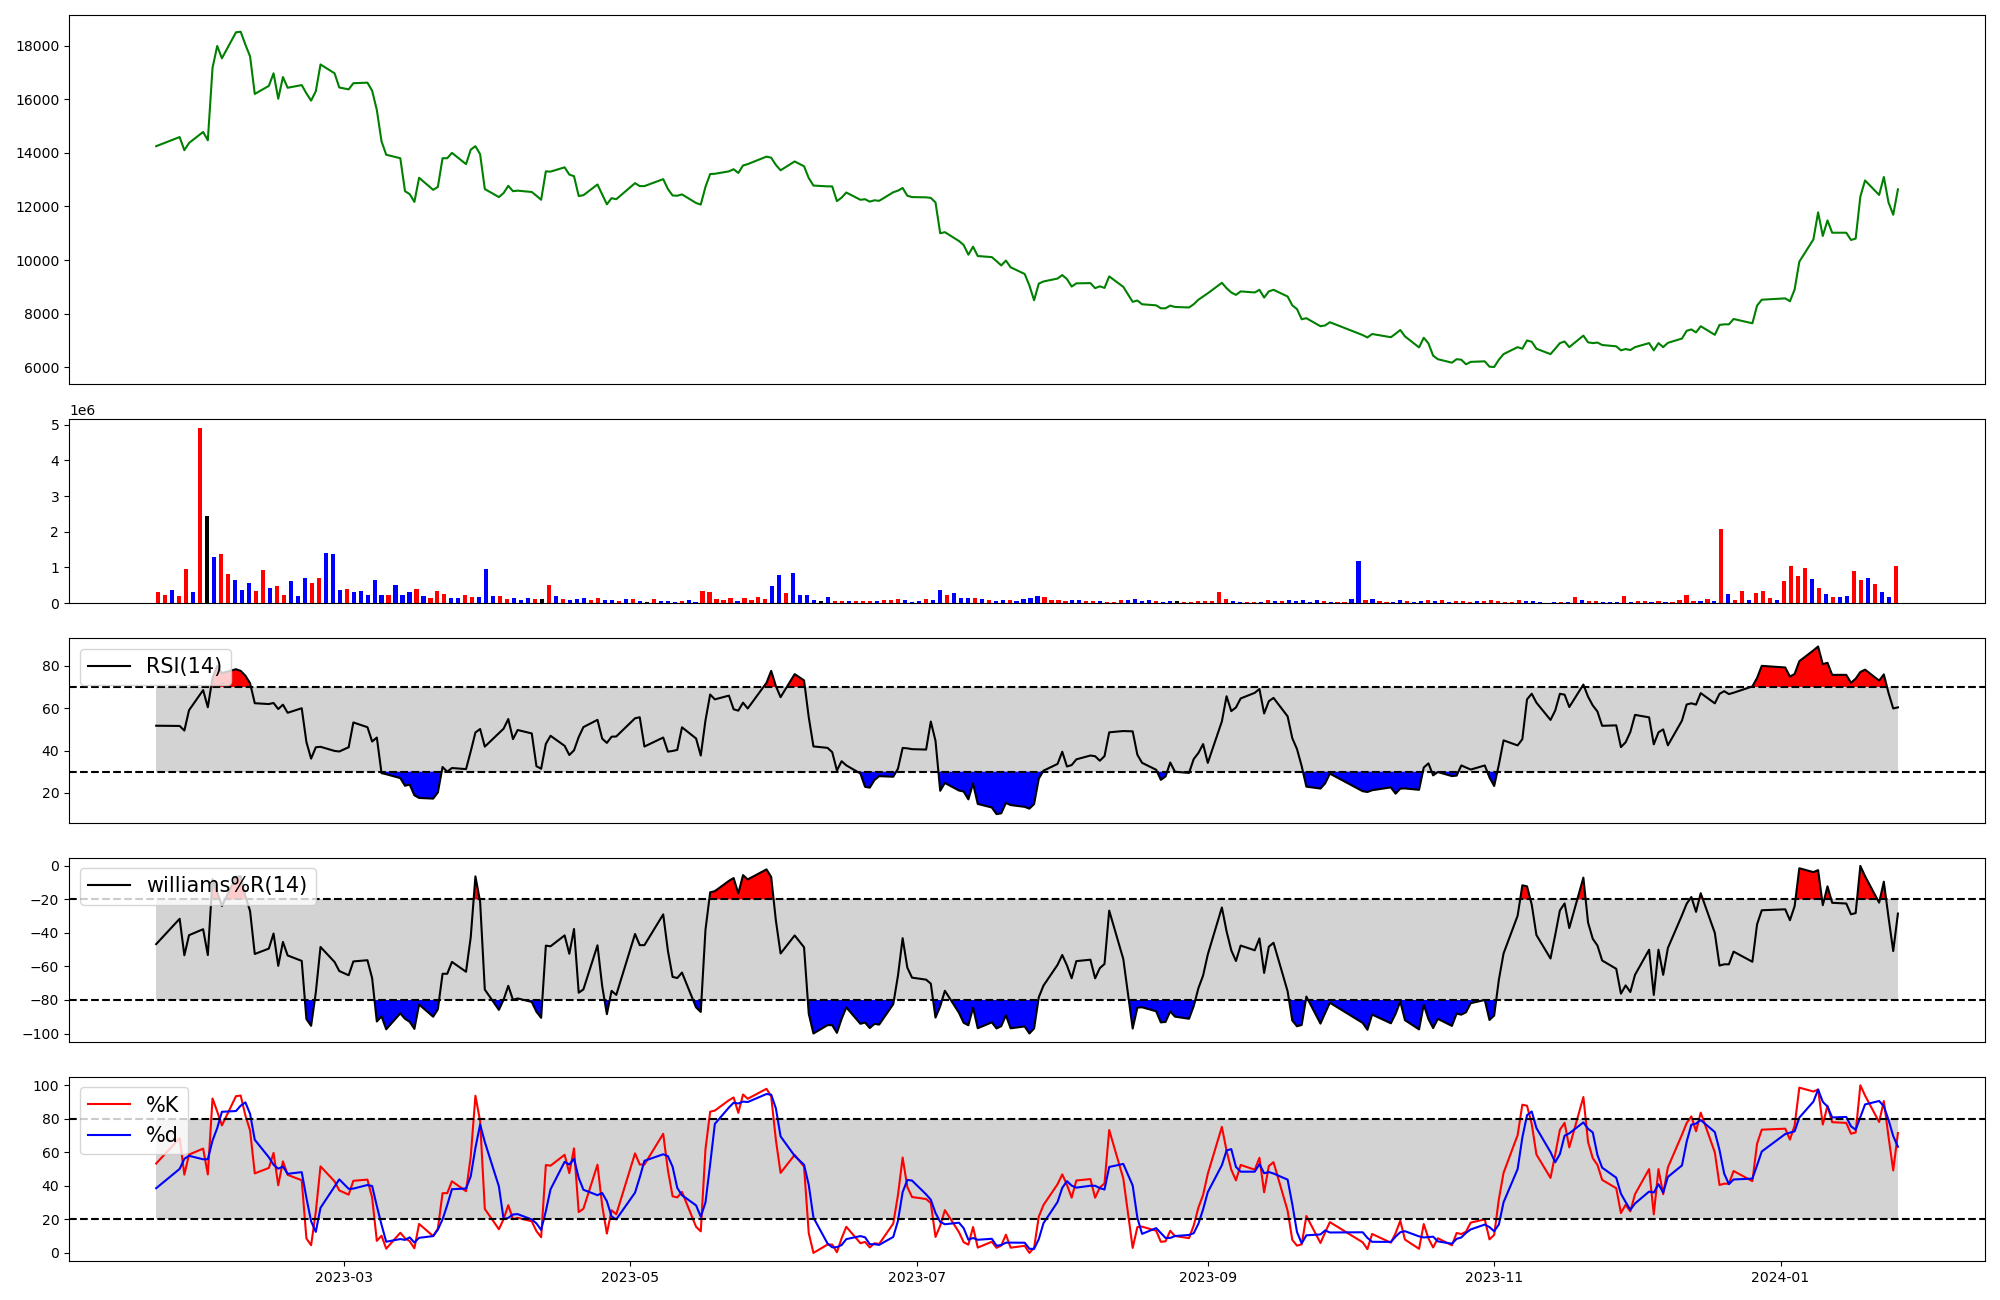This screenshot has width=2000, height=1300.
Task: Click the 2023-11 date tick label
Action: tap(1494, 1277)
